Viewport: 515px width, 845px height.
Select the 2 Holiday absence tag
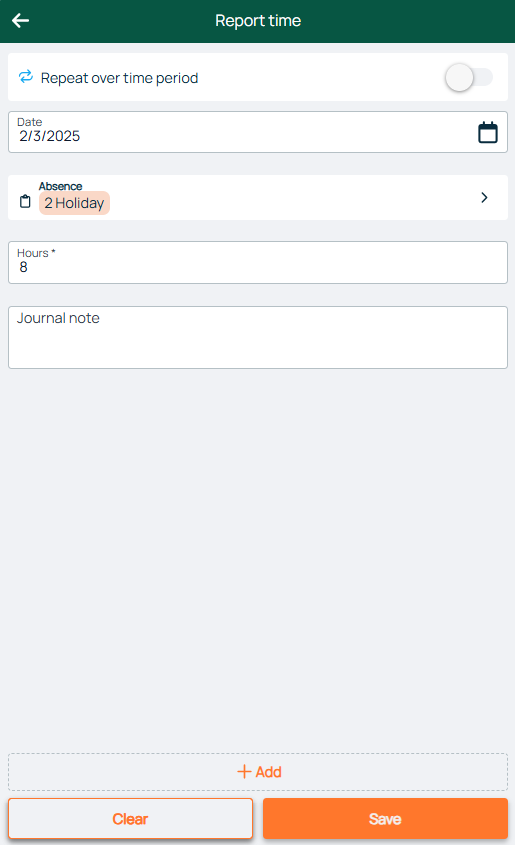(74, 203)
